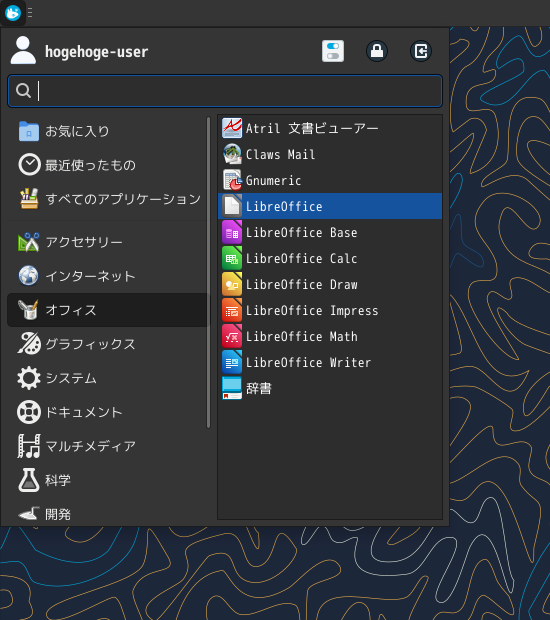Viewport: 550px width, 620px height.
Task: Open Claws Mail
Action: point(330,154)
